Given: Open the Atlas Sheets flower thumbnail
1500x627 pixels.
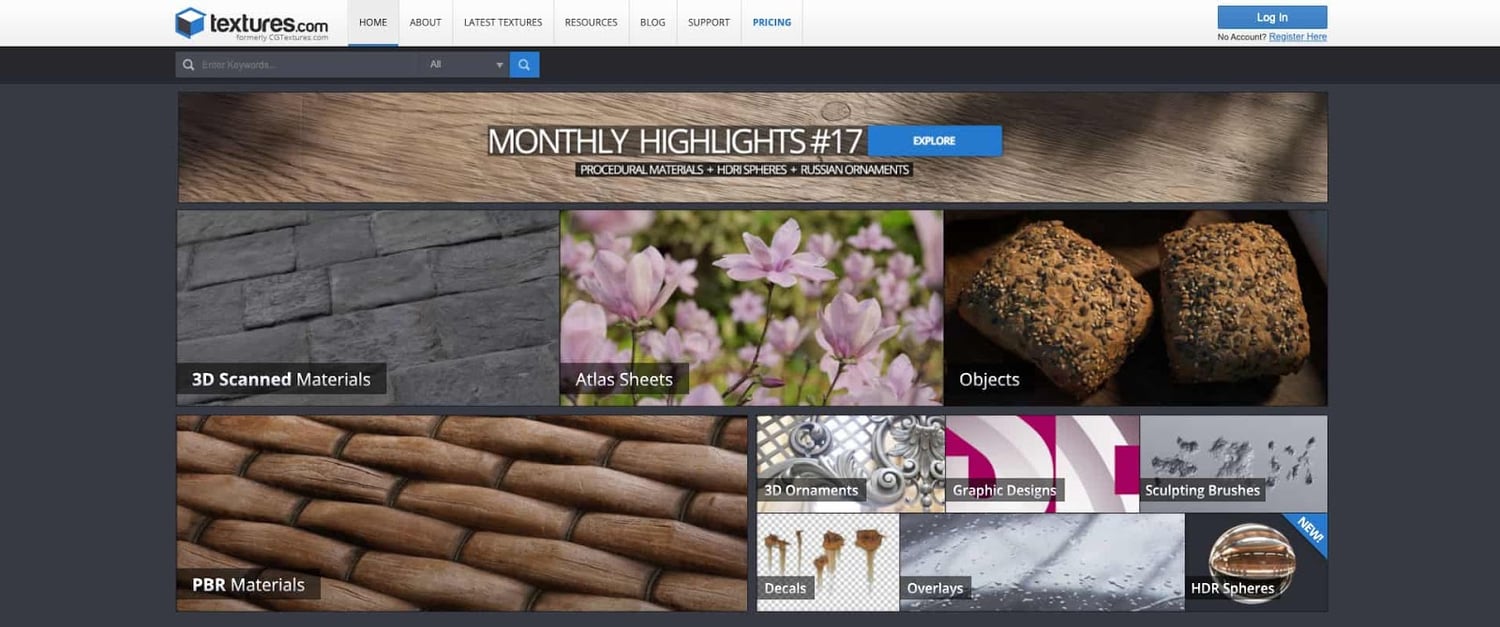Looking at the screenshot, I should (751, 307).
